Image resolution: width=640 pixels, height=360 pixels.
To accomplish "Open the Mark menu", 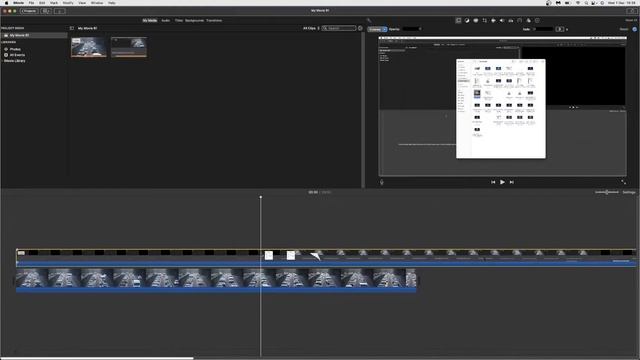I will (54, 3).
